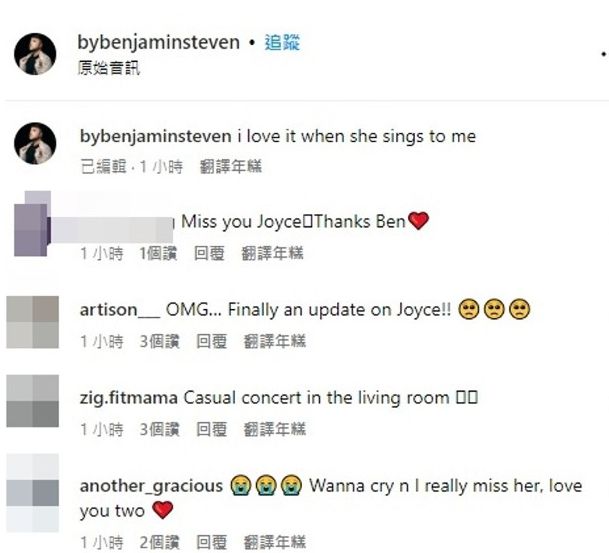Translate zig.fitmama's comment

(275, 430)
